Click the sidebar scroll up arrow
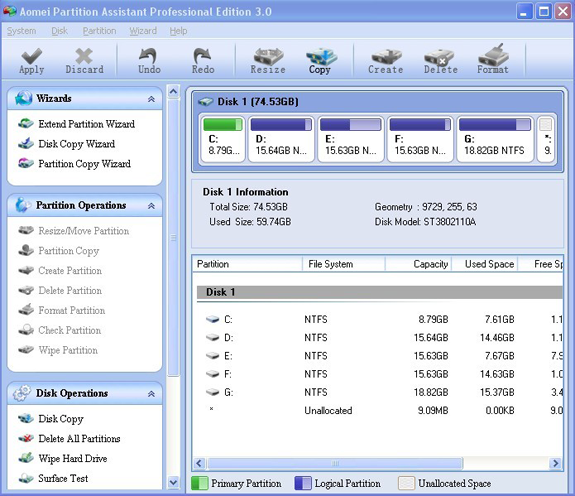575x496 pixels. (173, 91)
